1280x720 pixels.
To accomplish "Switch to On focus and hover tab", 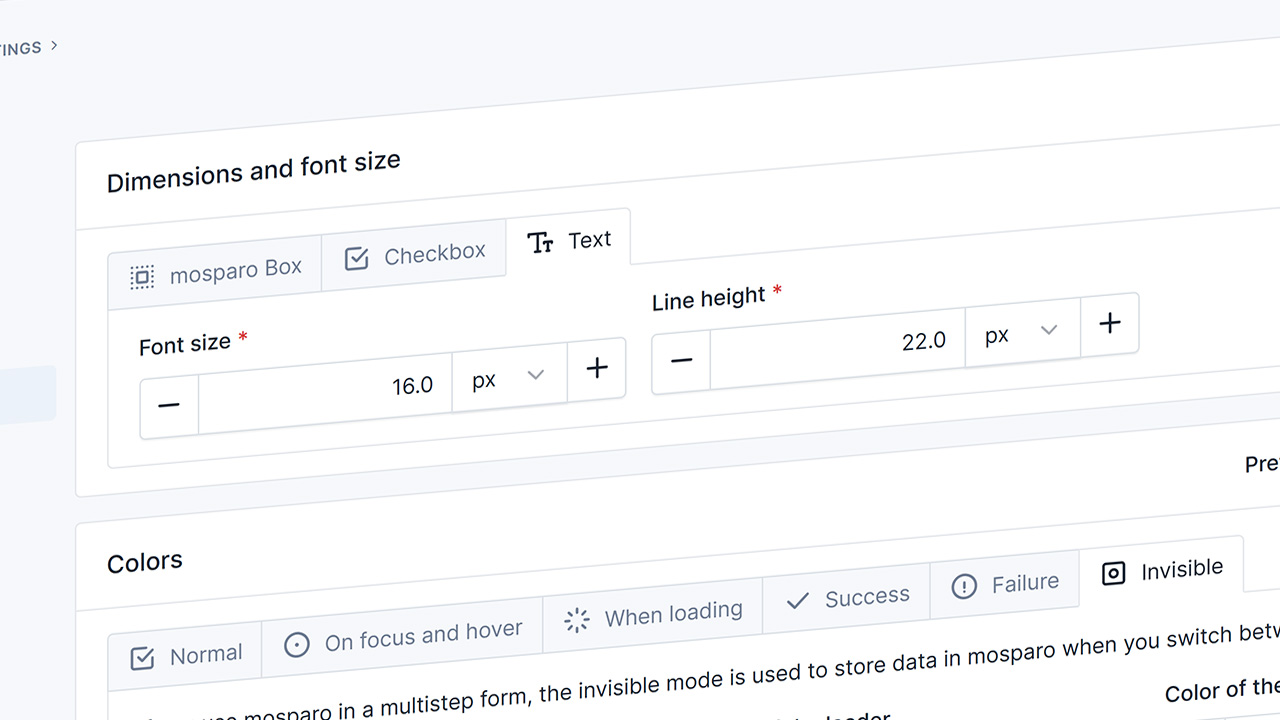I will [x=402, y=638].
